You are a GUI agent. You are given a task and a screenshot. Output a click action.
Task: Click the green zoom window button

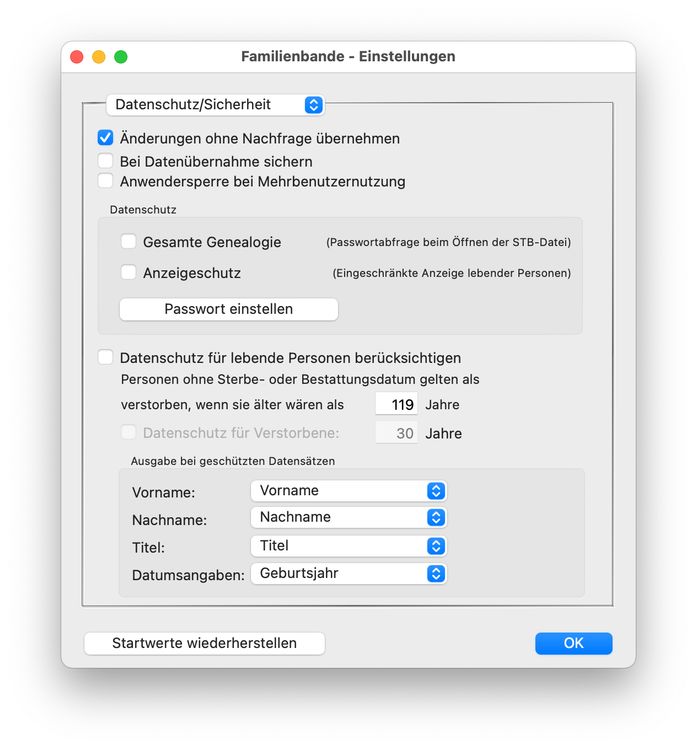point(121,57)
